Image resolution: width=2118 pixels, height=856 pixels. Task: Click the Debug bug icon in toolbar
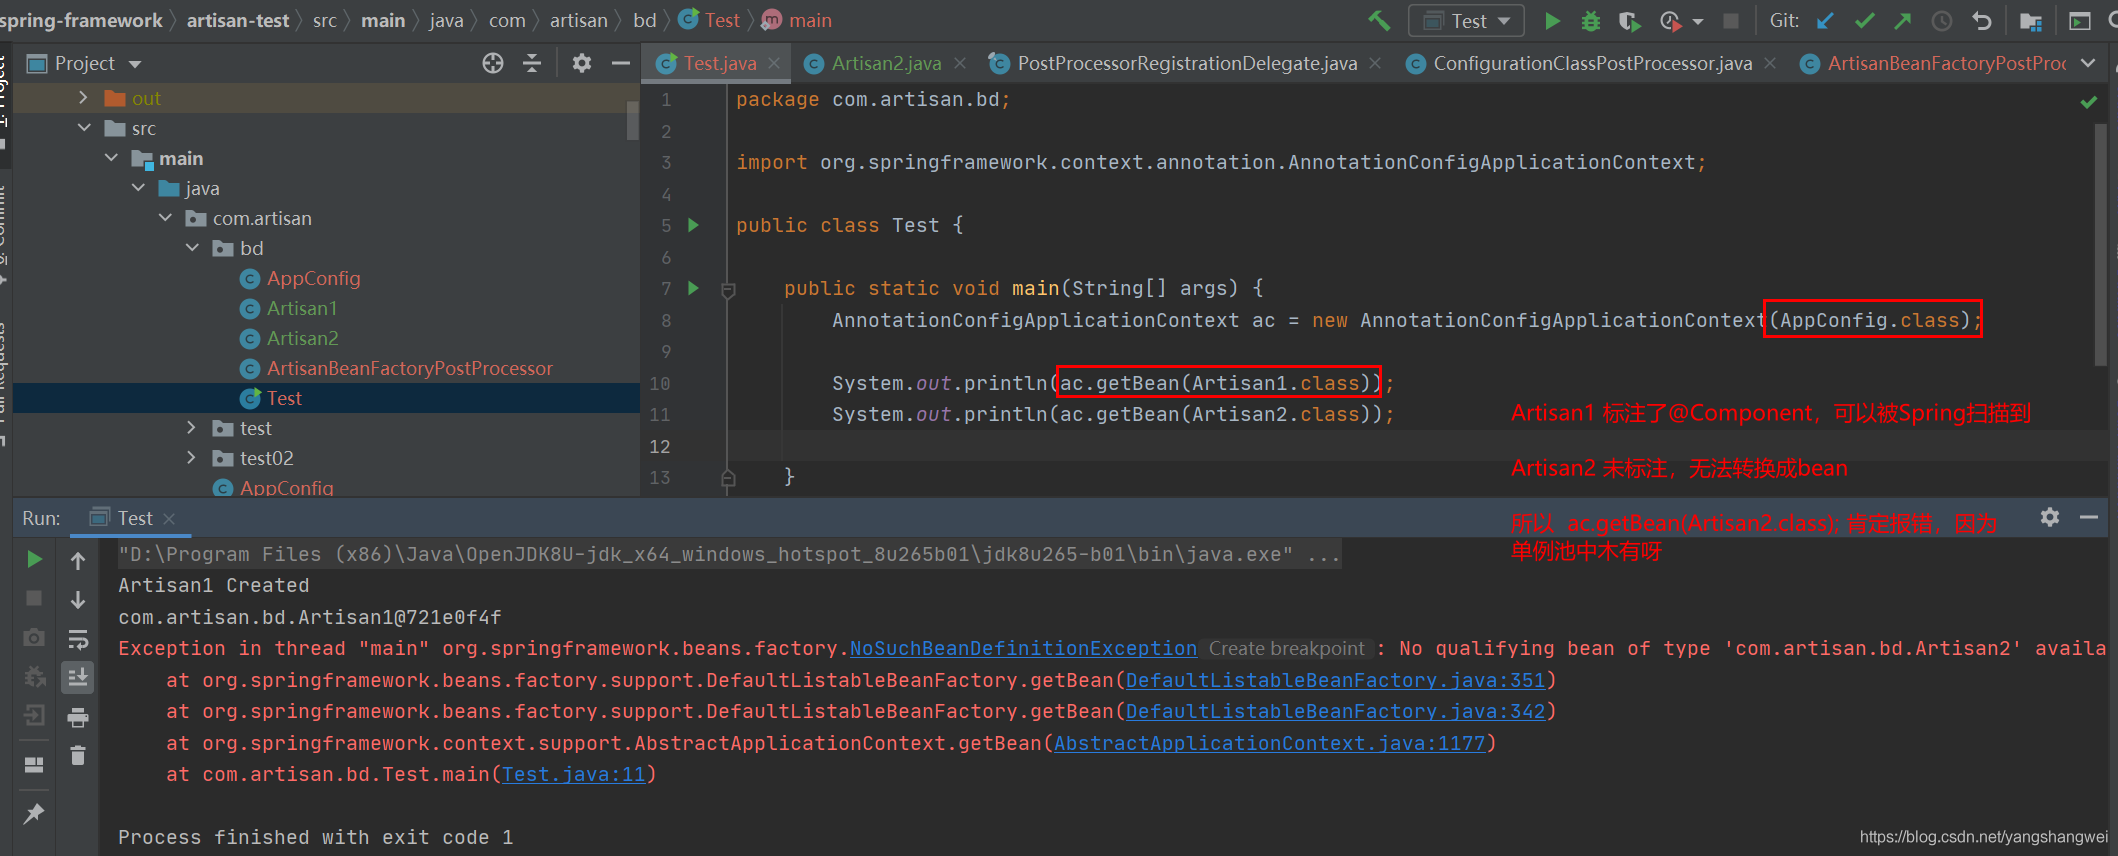tap(1591, 21)
